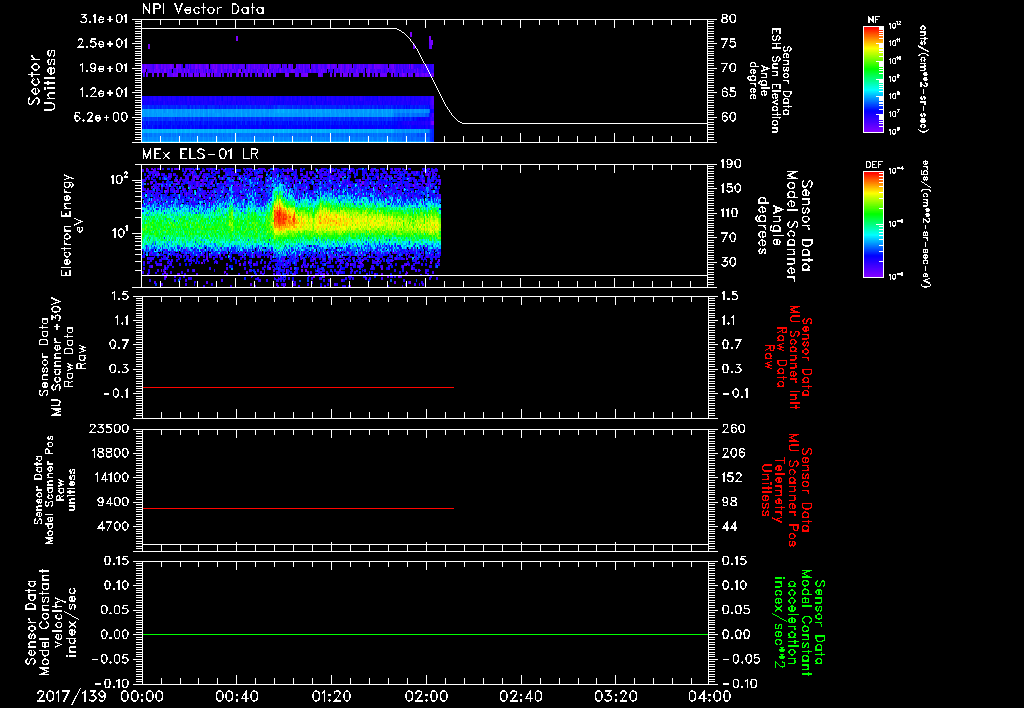Click the "03:20" time axis label
The height and width of the screenshot is (708, 1024).
(615, 696)
